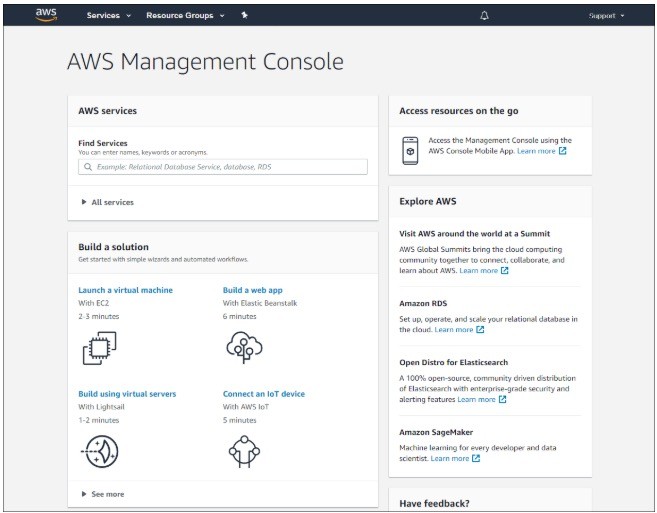Click the Amazon RDS heading
The height and width of the screenshot is (513, 657).
[x=423, y=303]
